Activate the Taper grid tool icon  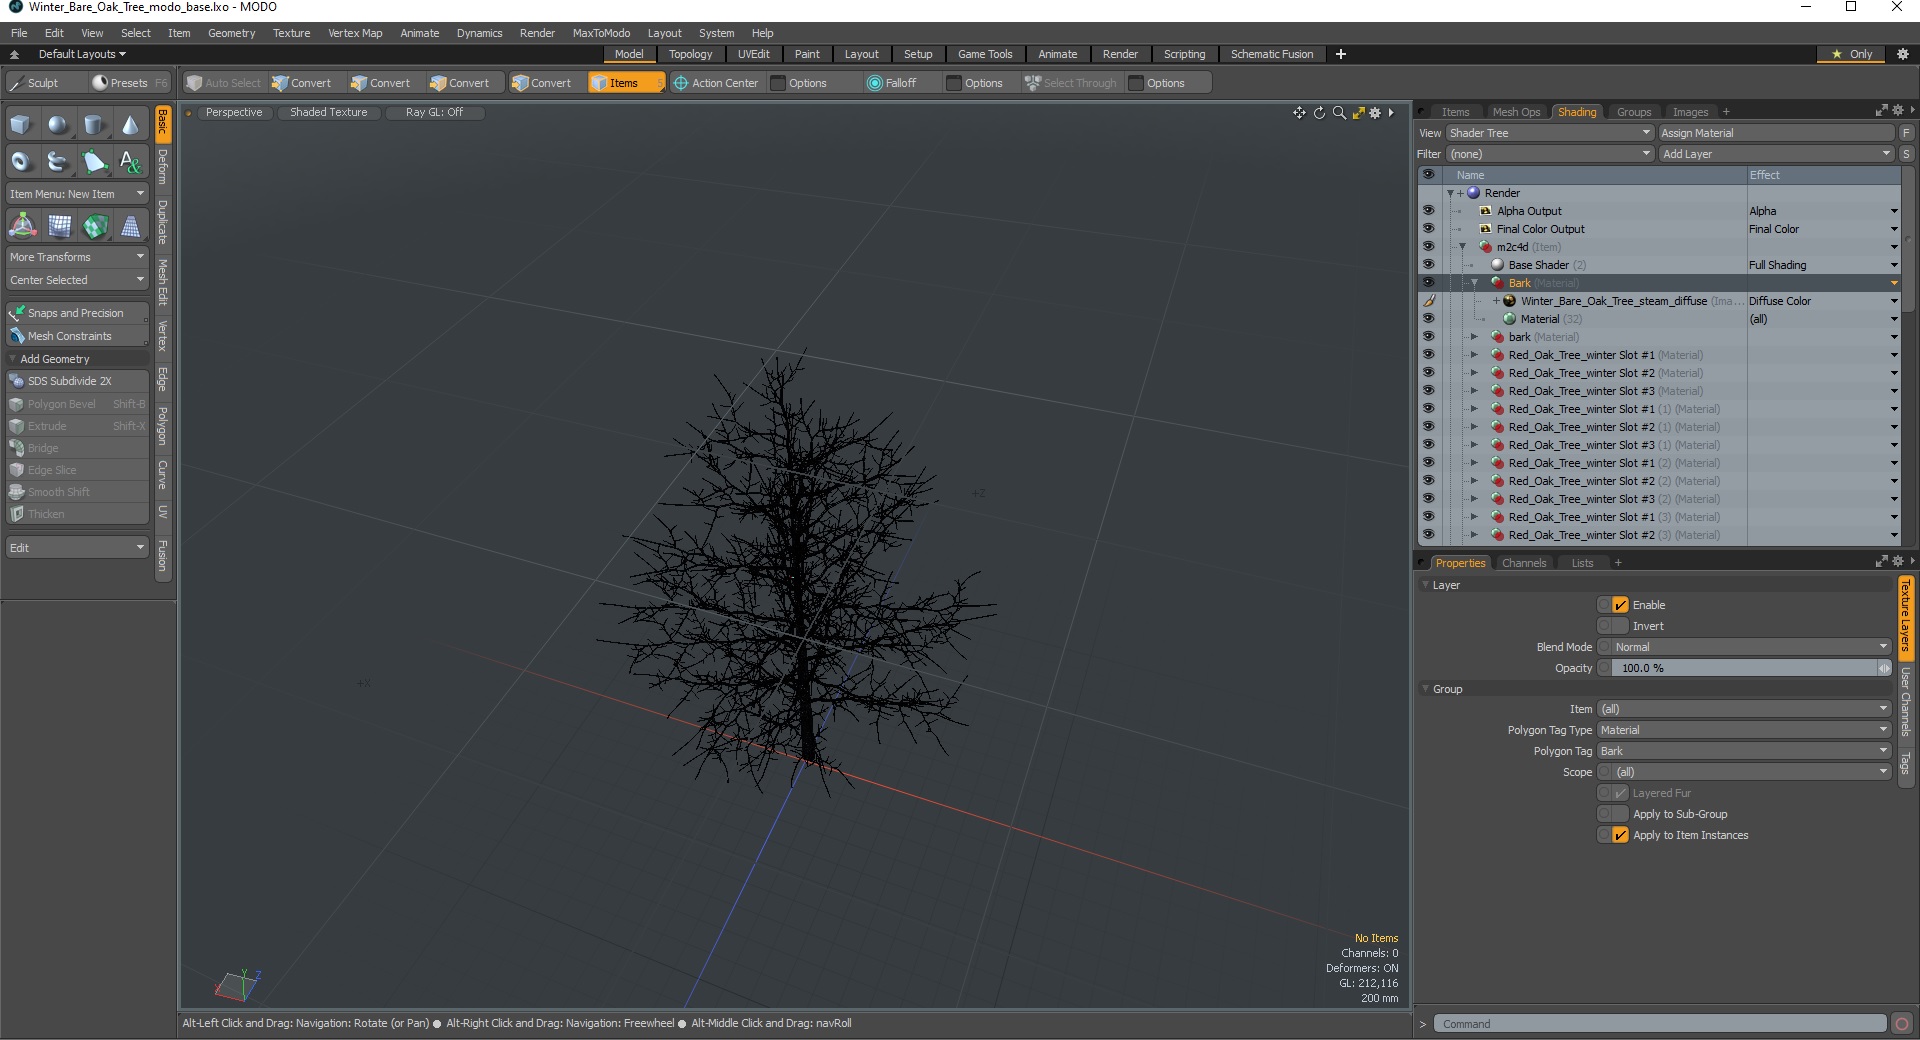[130, 226]
